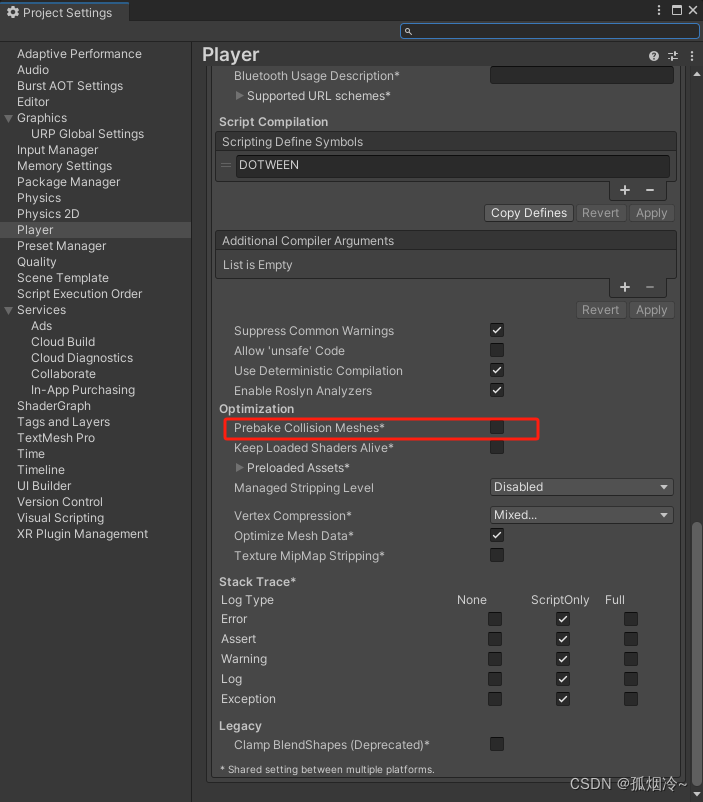The image size is (703, 802).
Task: Click the Project Settings gear icon
Action: 13,13
